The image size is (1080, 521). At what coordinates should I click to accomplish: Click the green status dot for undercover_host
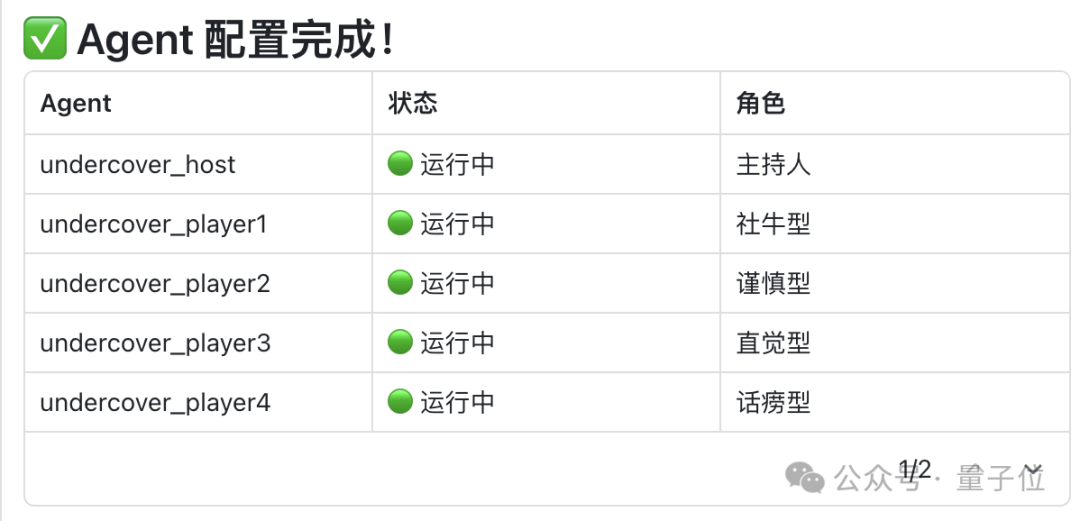399,164
